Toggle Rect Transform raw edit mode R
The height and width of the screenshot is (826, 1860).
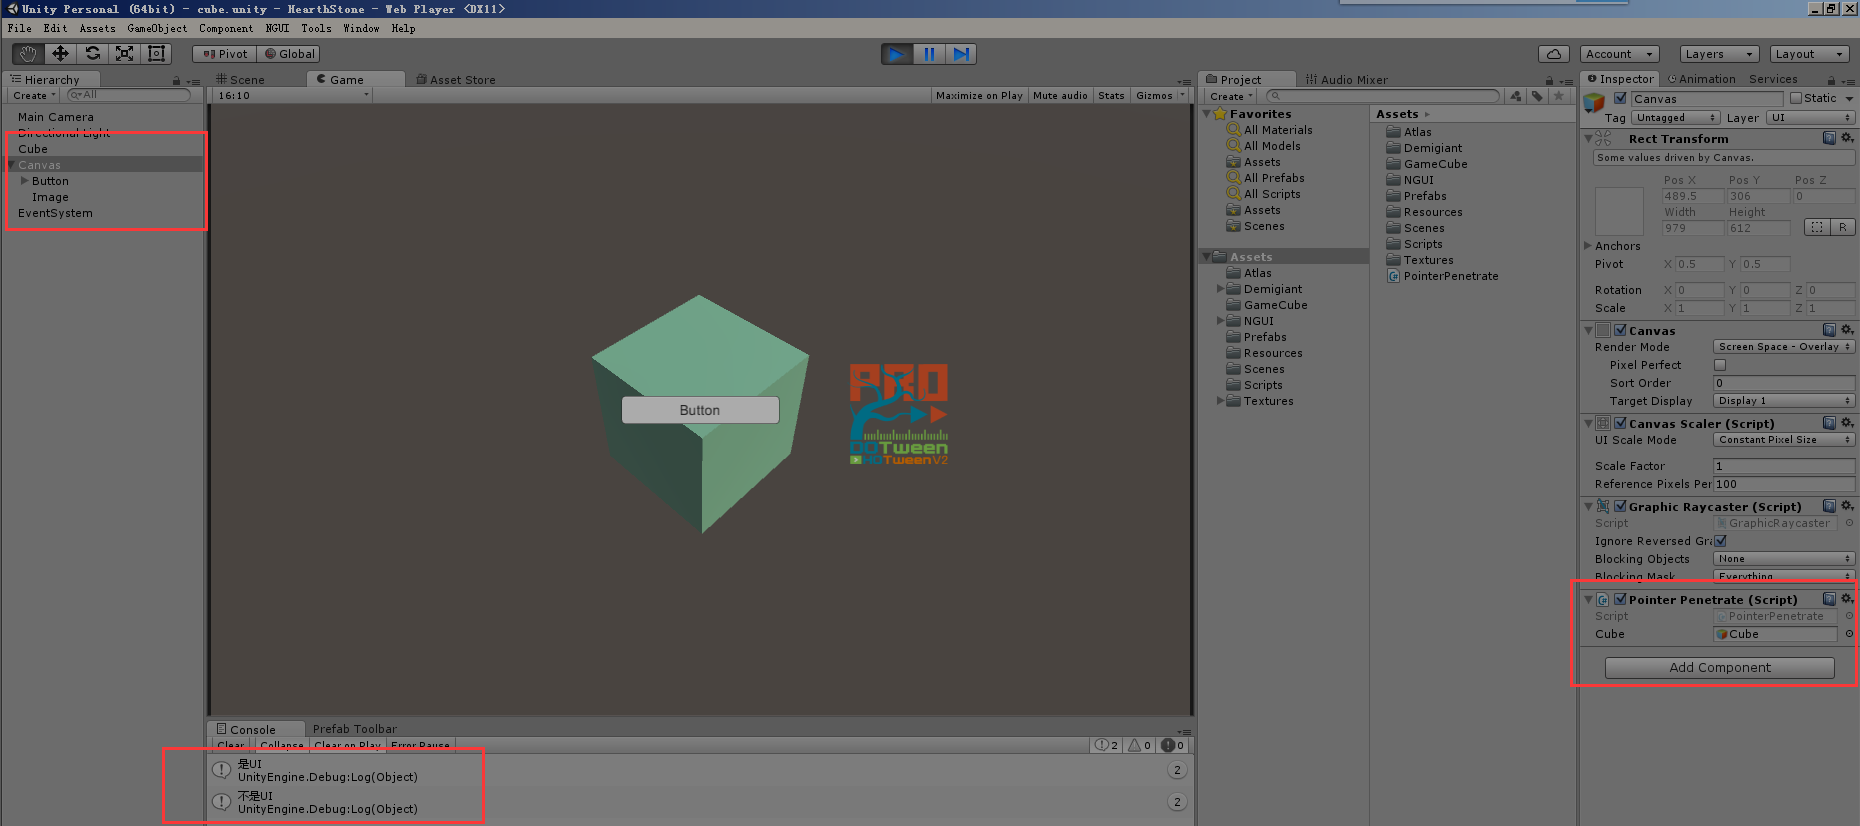1843,227
